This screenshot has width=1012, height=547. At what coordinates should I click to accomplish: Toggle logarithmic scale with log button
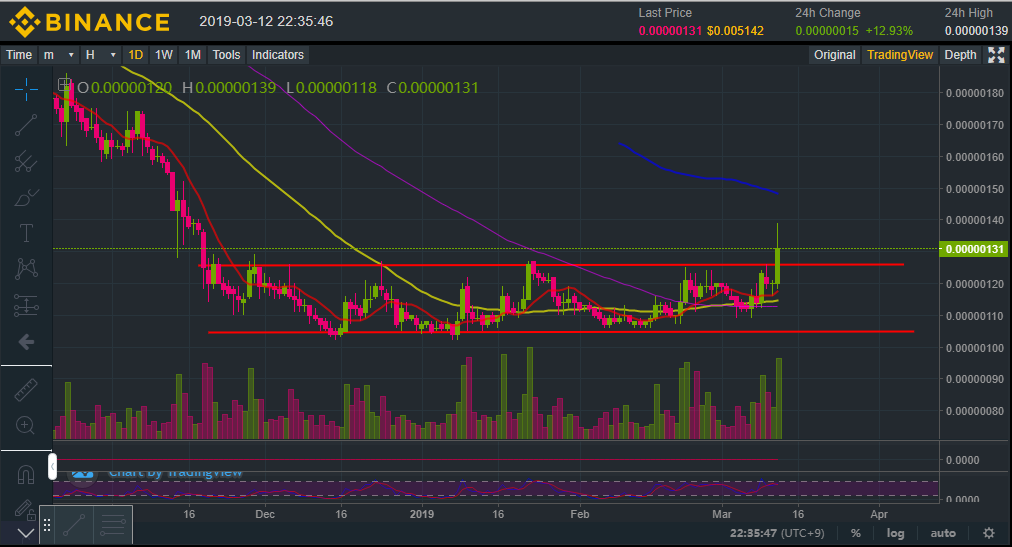[x=895, y=533]
